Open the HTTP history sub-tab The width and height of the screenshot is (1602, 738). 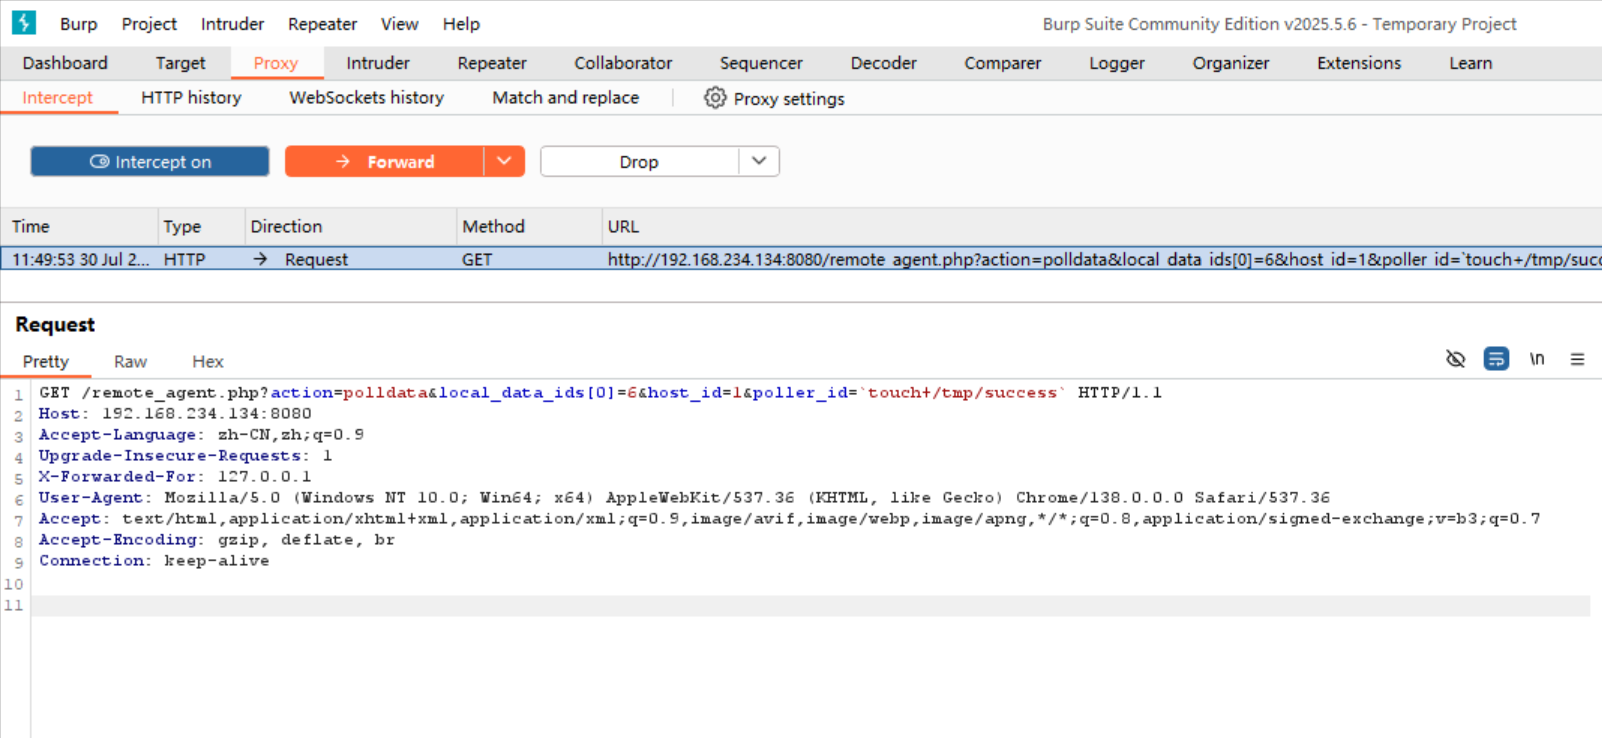pos(191,97)
